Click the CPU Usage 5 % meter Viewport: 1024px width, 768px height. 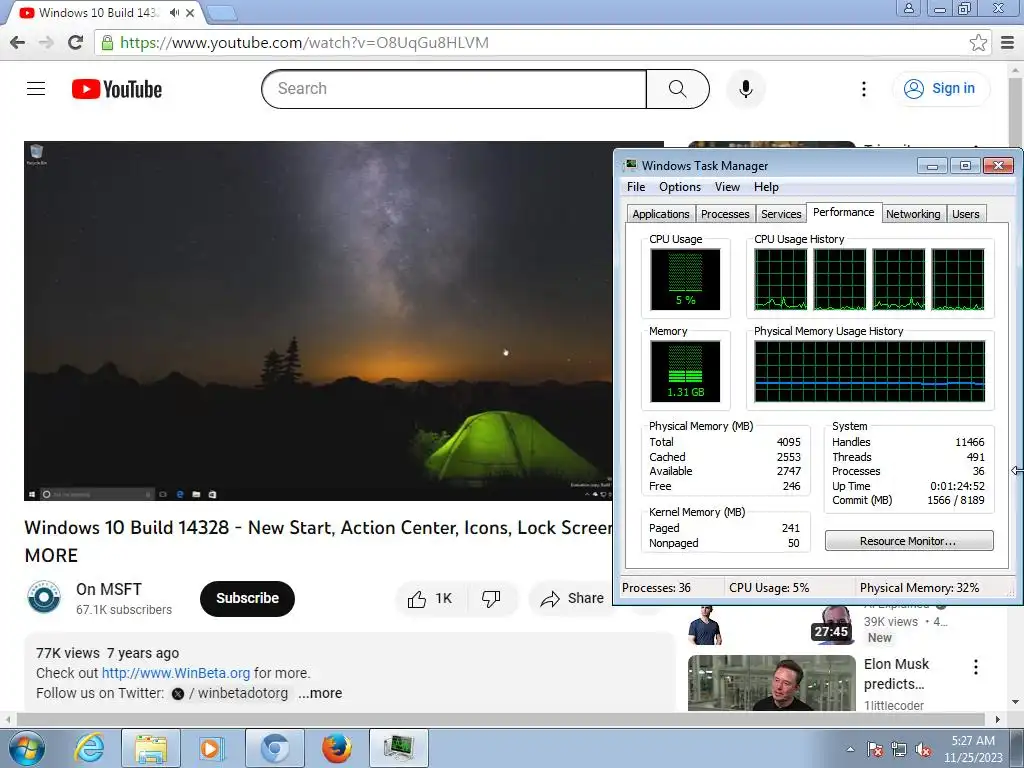click(x=685, y=280)
